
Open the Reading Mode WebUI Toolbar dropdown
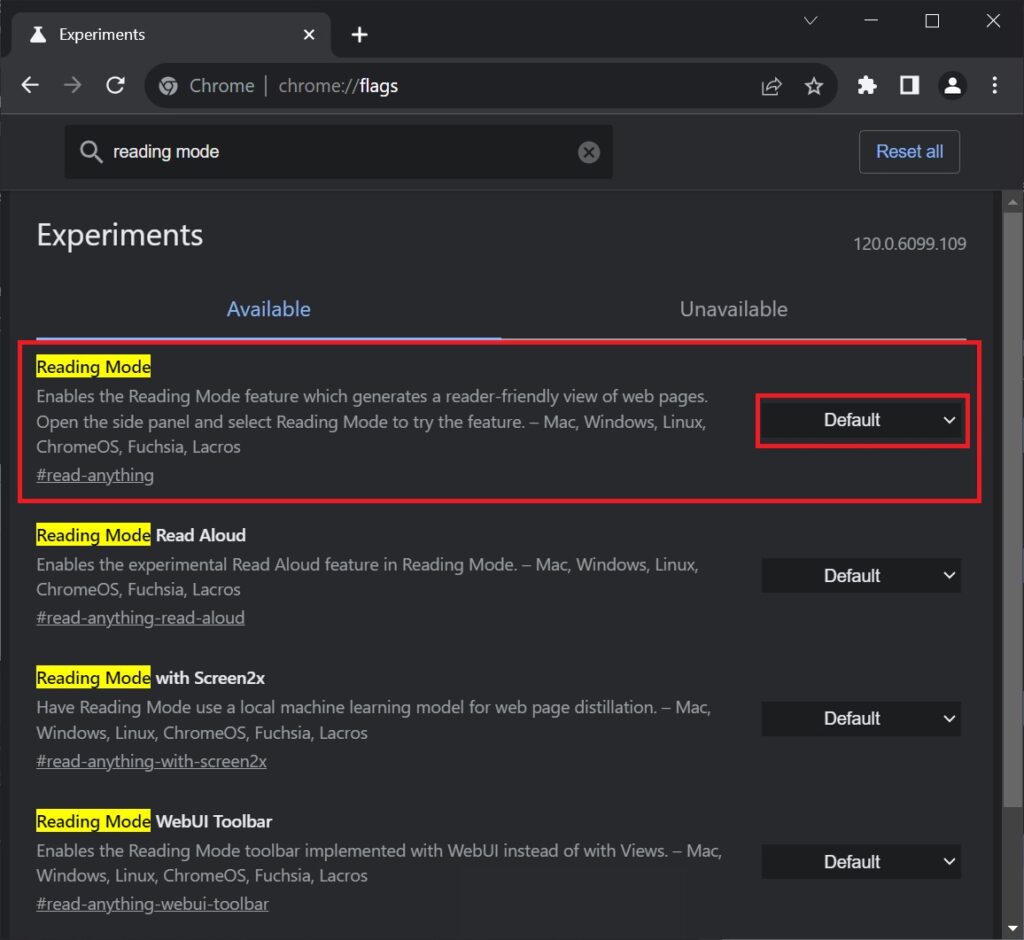[x=861, y=861]
